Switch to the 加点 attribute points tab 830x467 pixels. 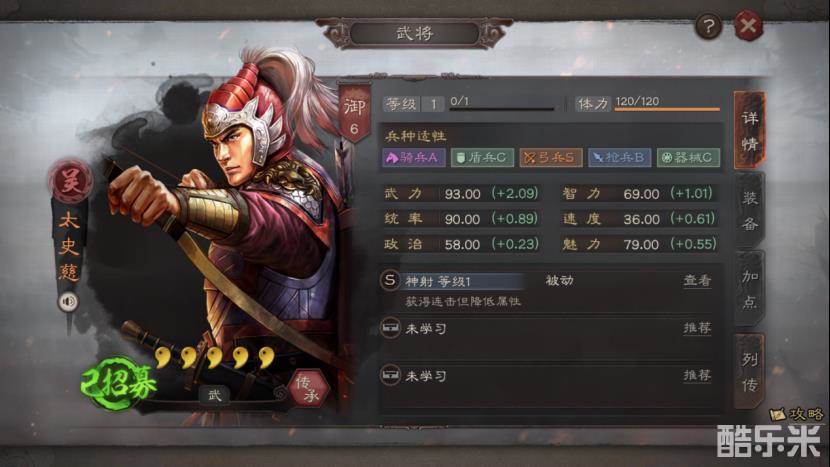tap(750, 289)
